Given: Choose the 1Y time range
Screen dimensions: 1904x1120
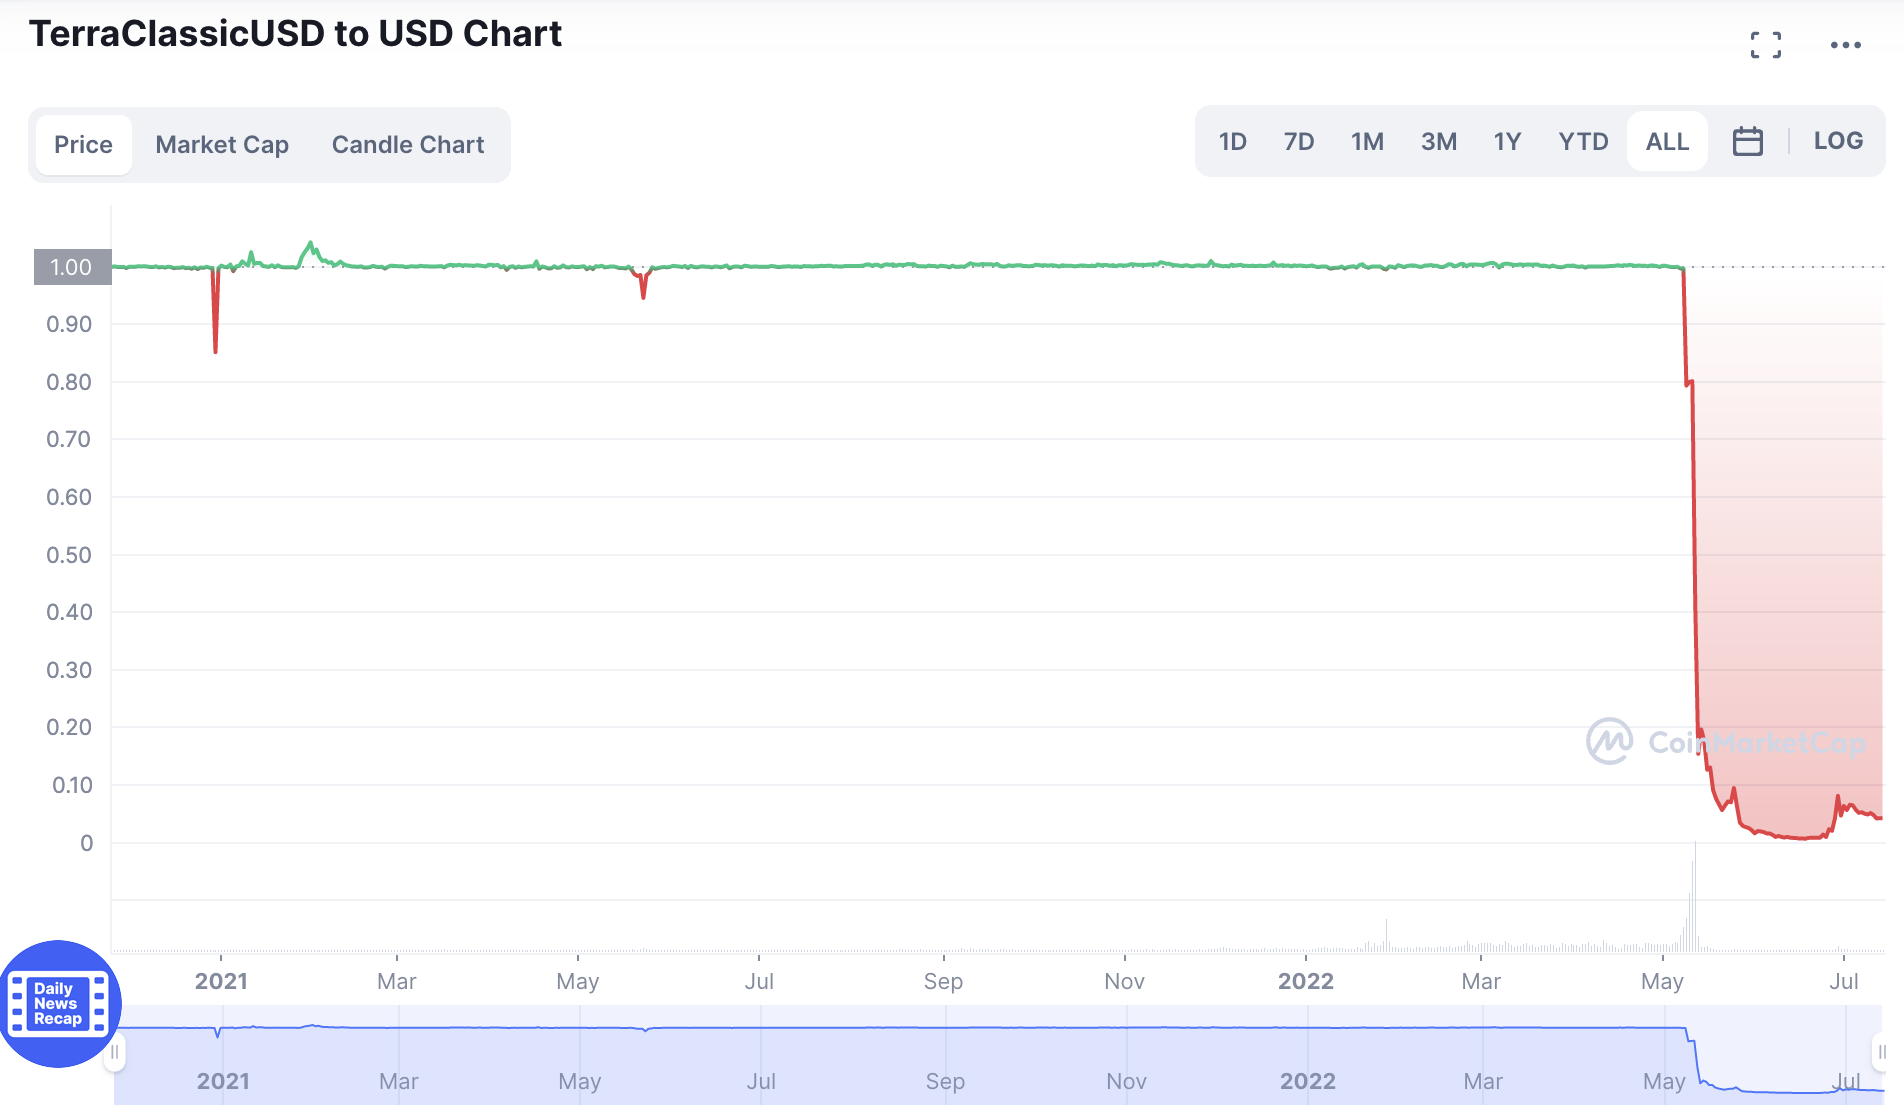Looking at the screenshot, I should point(1507,141).
